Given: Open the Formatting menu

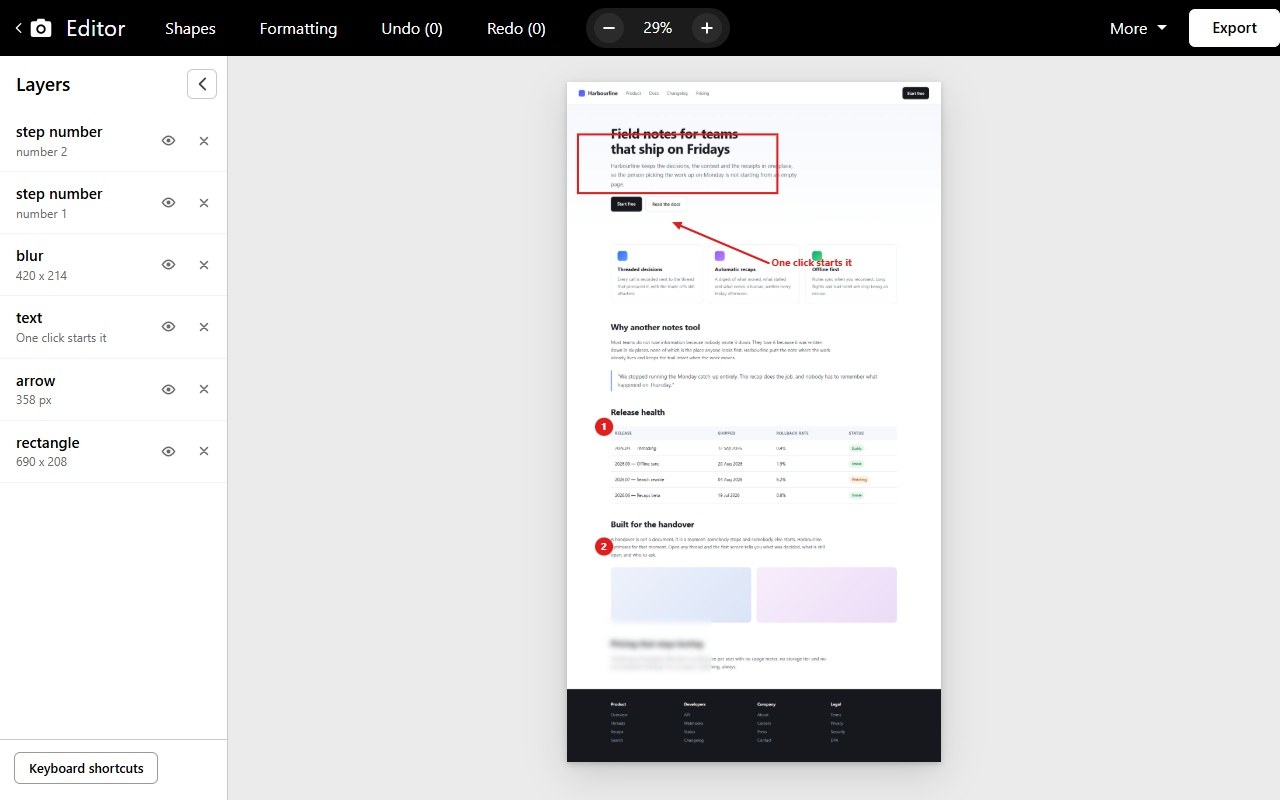Looking at the screenshot, I should (298, 28).
